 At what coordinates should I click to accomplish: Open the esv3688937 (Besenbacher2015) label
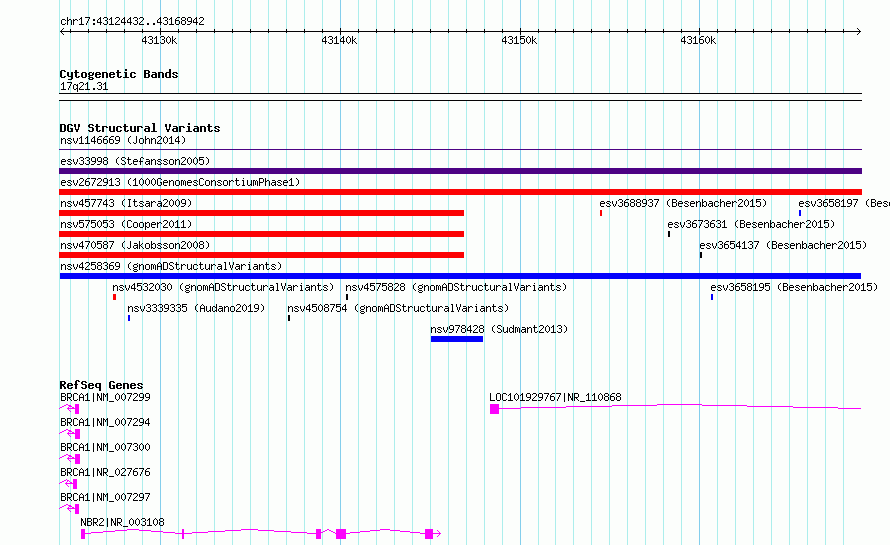pos(683,203)
